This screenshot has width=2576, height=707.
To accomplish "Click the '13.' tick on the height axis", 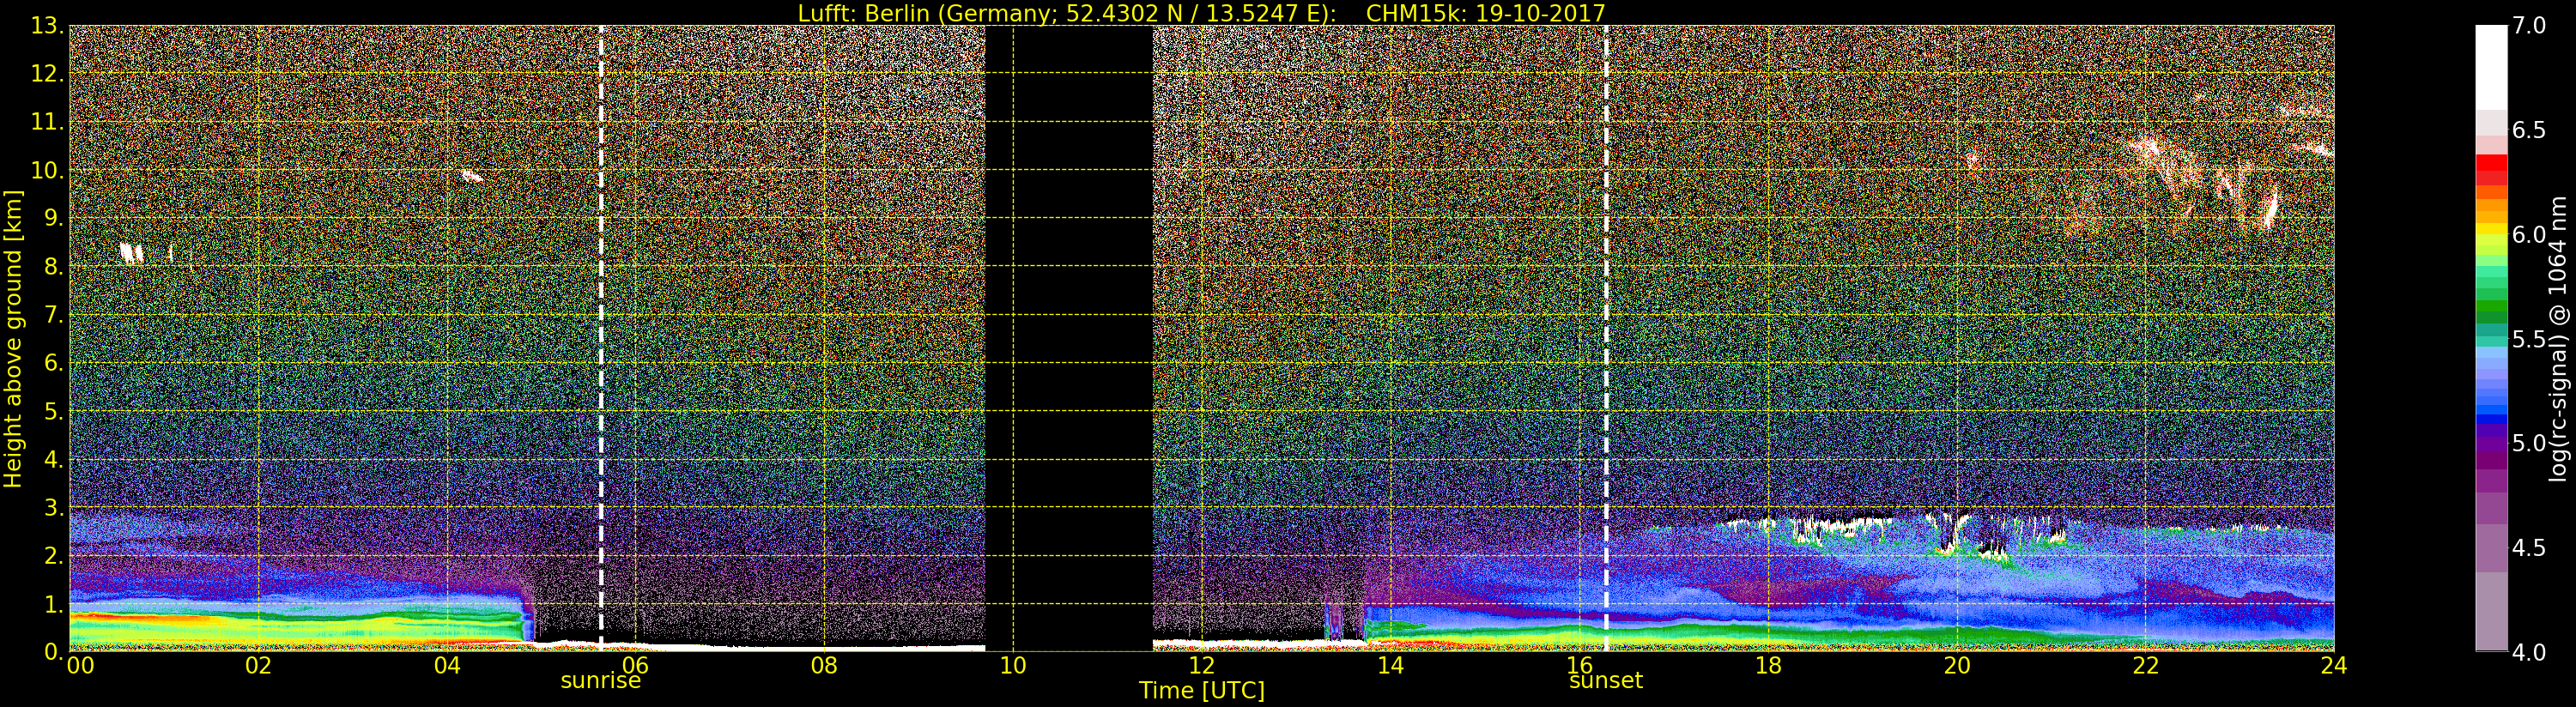I will pos(46,26).
